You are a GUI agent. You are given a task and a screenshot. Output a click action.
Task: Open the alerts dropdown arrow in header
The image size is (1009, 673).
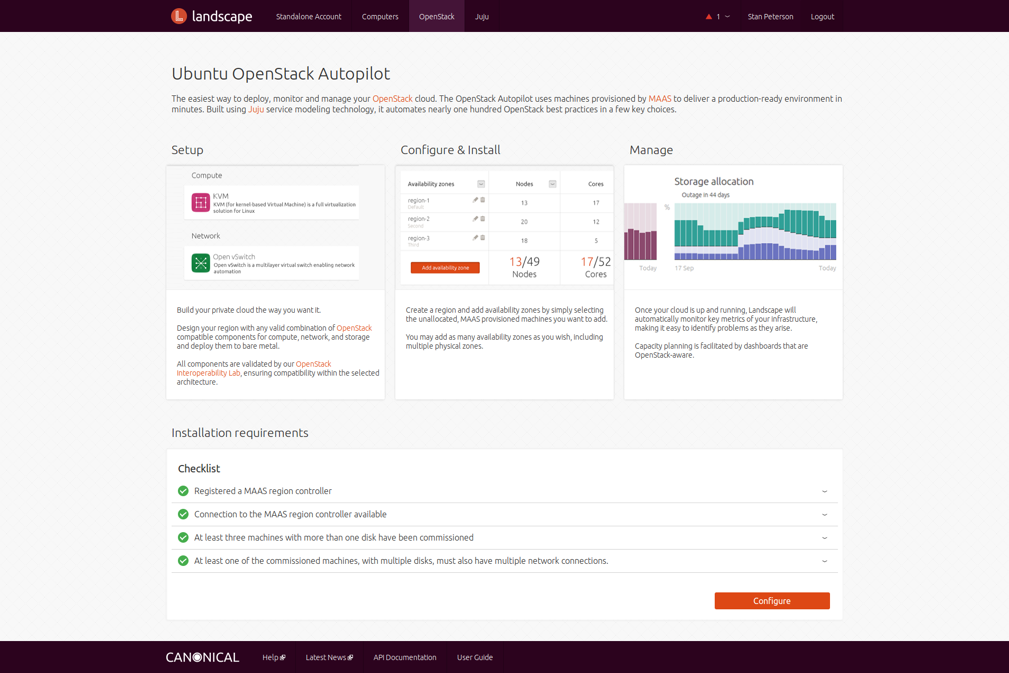[x=727, y=17]
